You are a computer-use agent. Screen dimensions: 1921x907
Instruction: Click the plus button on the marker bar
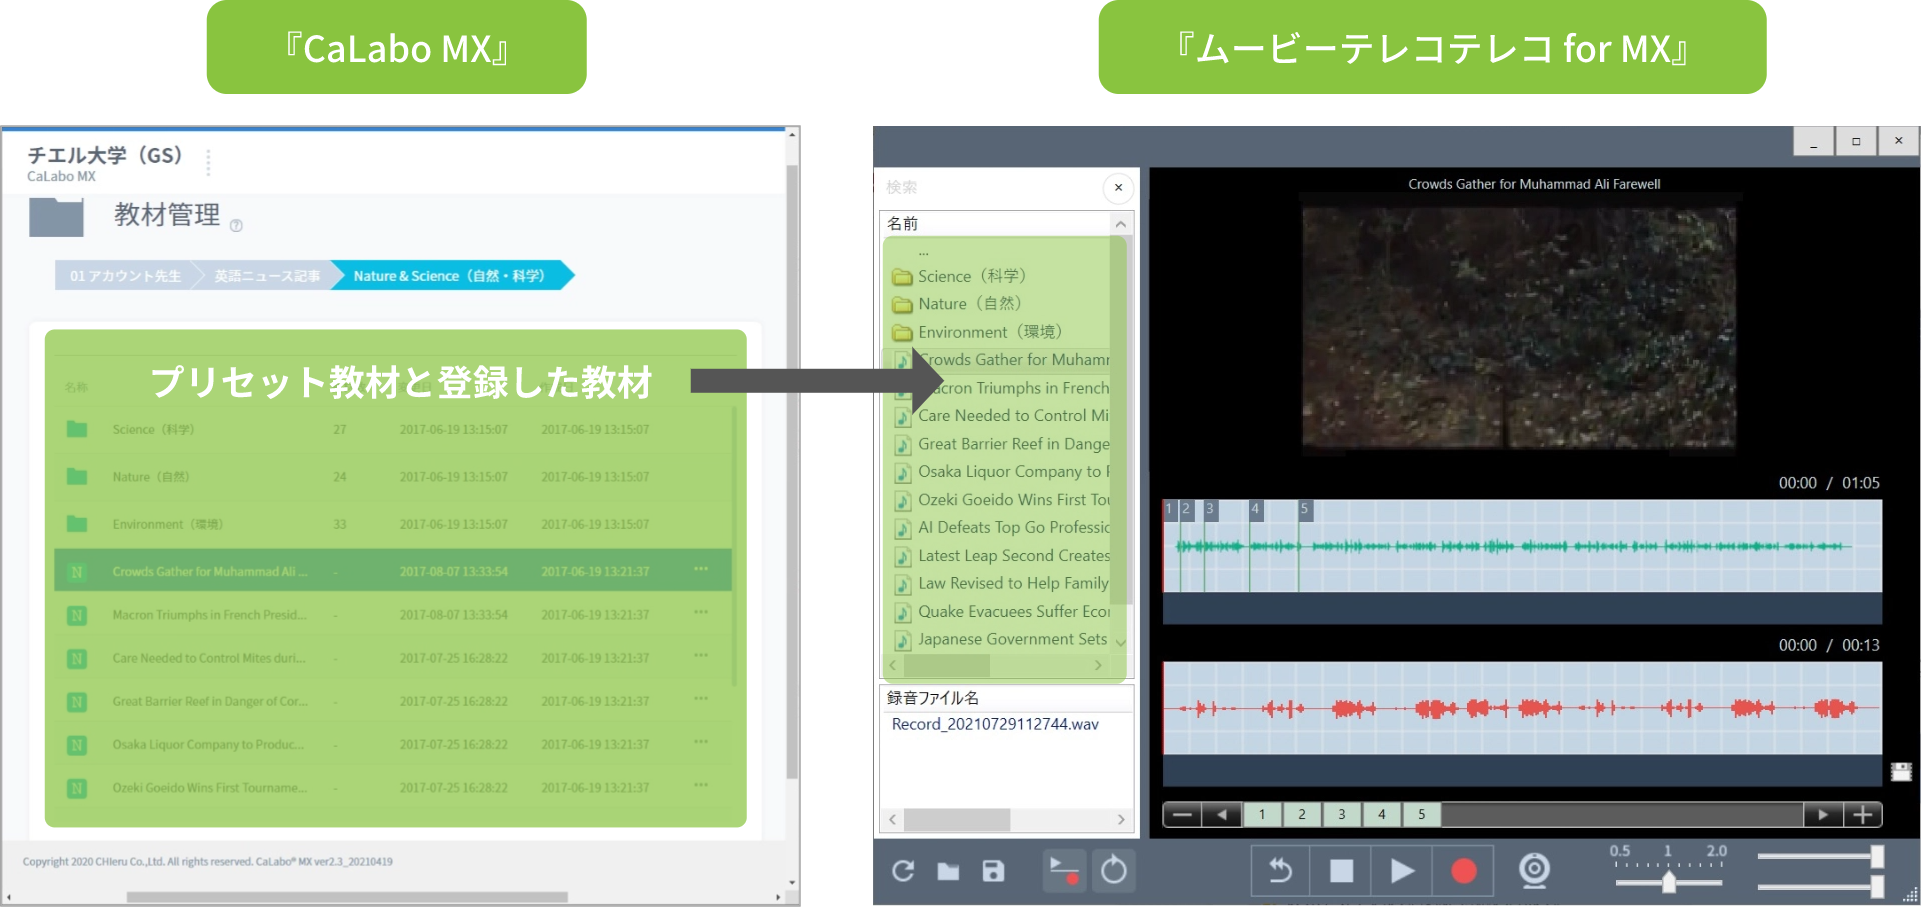(1862, 815)
